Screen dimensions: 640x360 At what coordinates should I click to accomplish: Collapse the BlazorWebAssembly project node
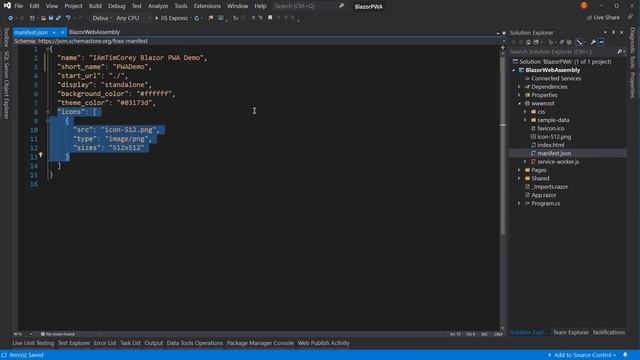pos(514,70)
